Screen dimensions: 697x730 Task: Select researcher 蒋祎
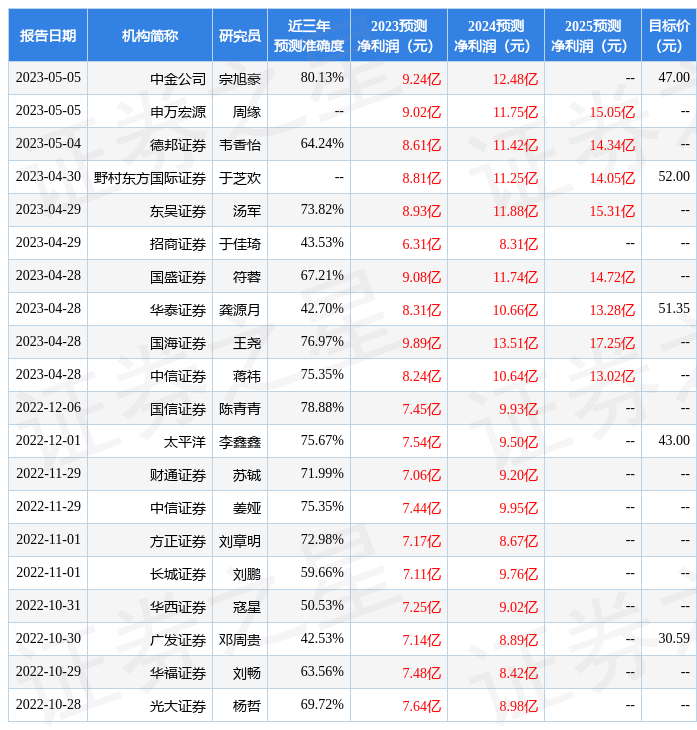(x=247, y=376)
